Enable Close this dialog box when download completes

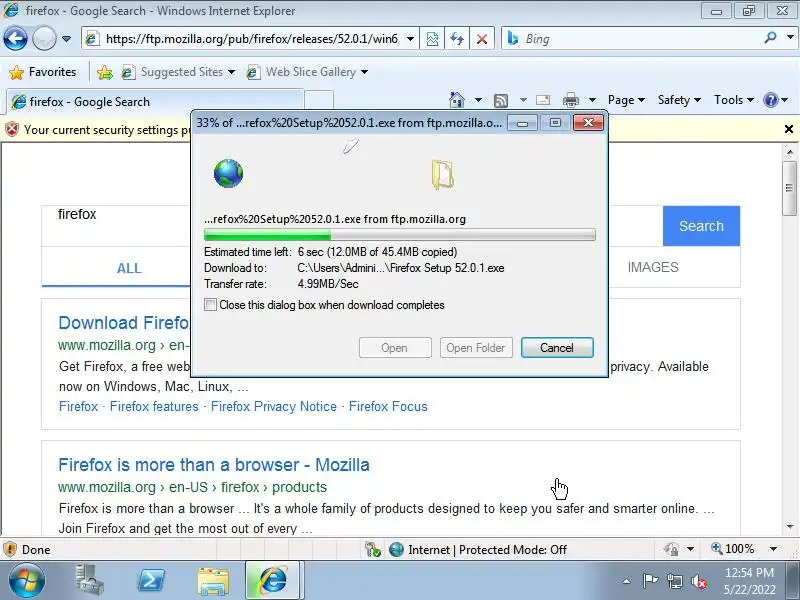[210, 305]
